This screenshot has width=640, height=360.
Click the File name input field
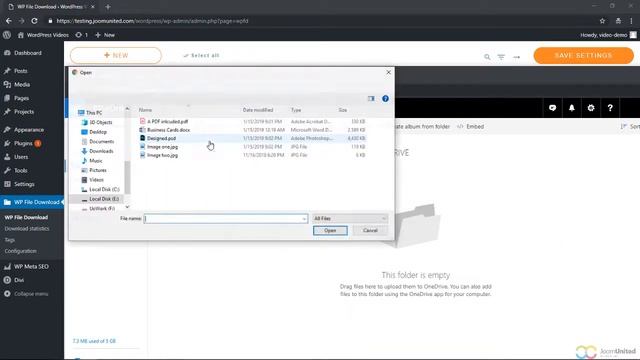point(226,218)
